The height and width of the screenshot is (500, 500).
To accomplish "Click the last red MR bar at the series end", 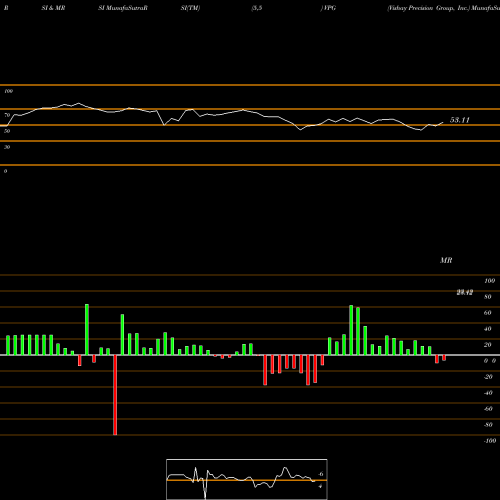I will click(x=444, y=358).
